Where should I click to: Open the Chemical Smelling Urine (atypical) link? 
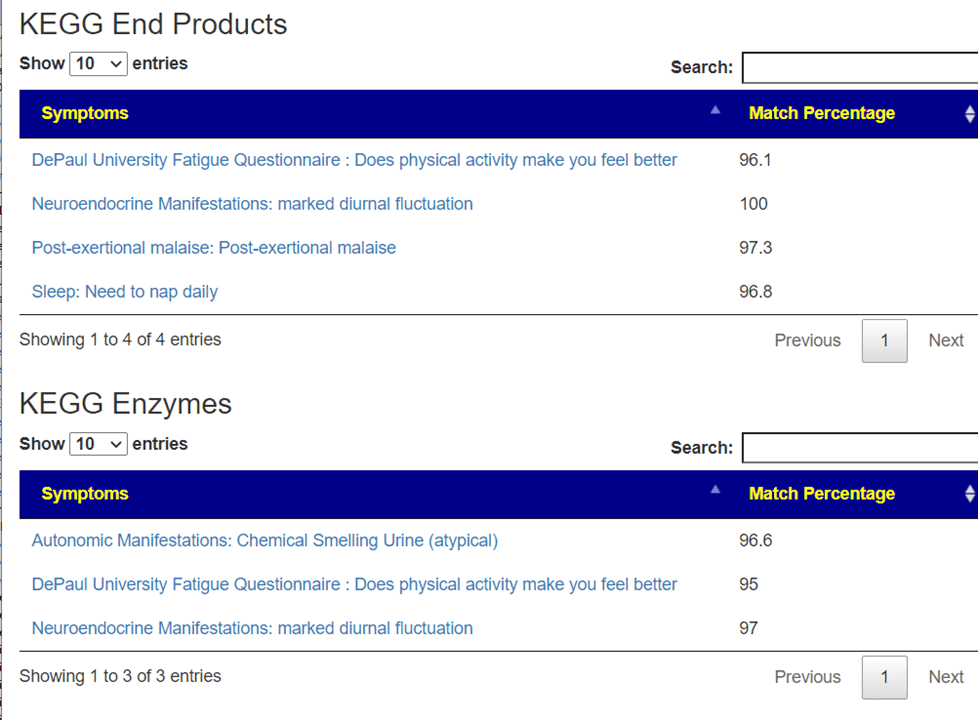click(264, 541)
